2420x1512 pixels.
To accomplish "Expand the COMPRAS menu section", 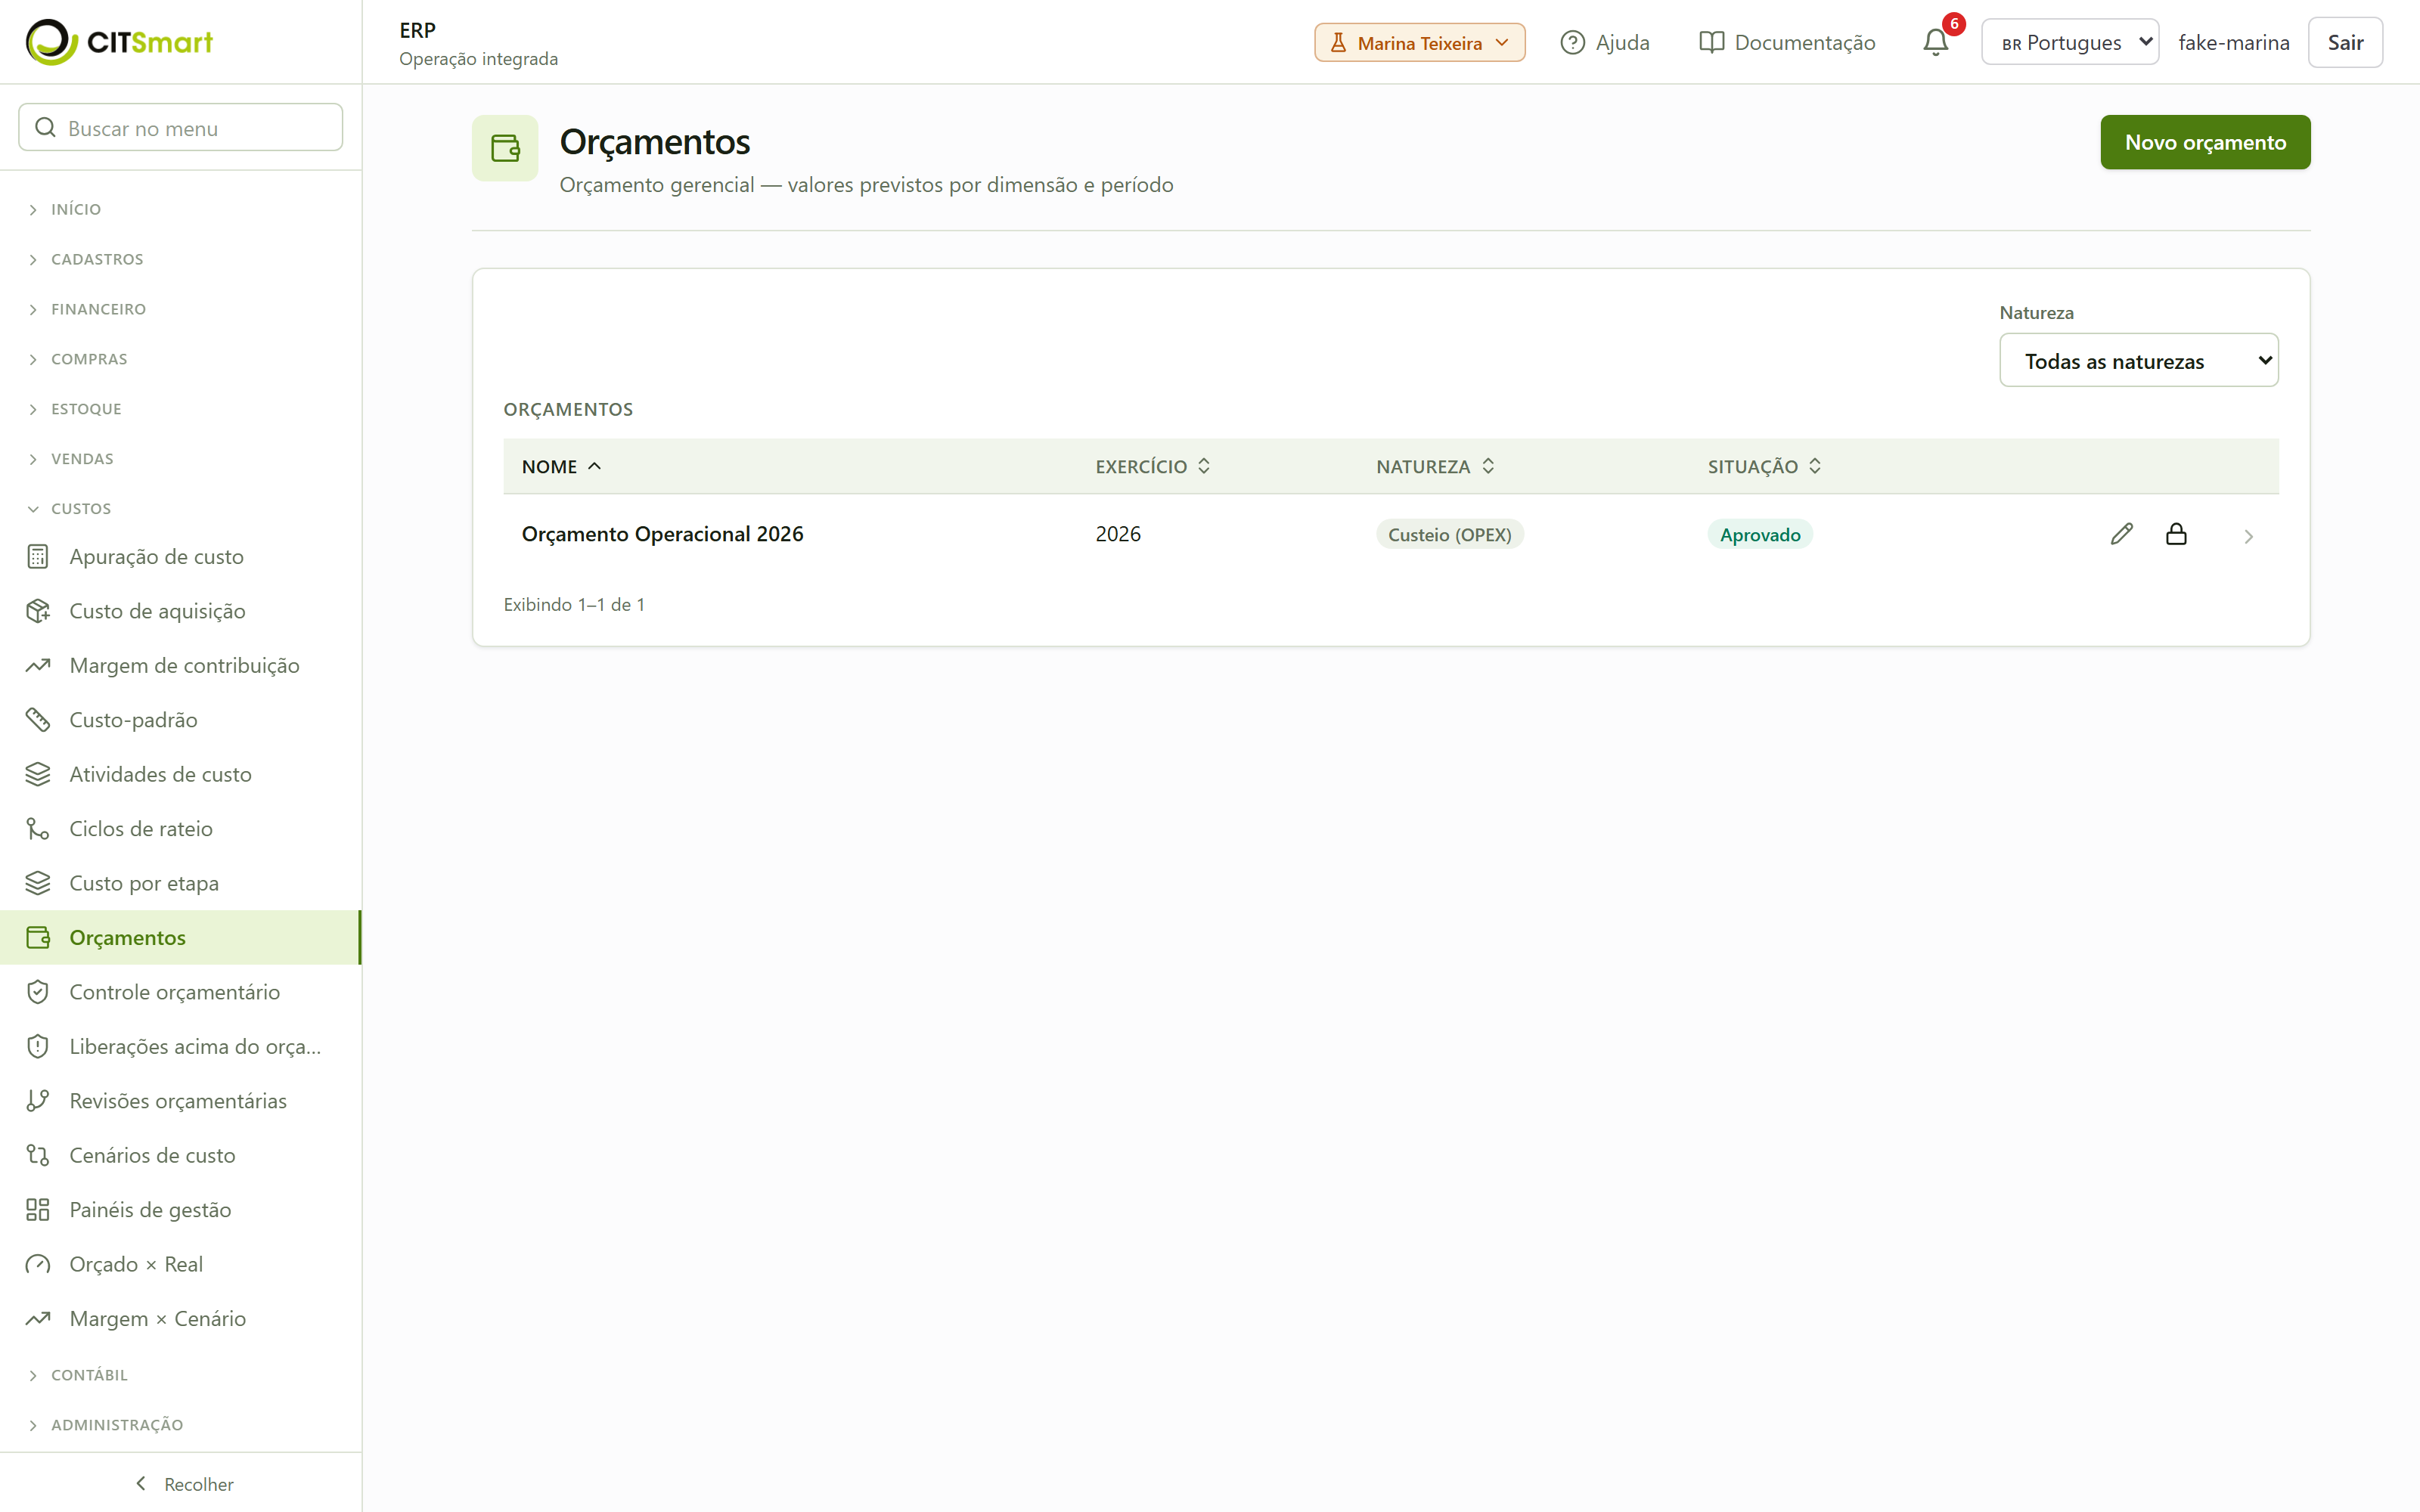I will tap(180, 359).
